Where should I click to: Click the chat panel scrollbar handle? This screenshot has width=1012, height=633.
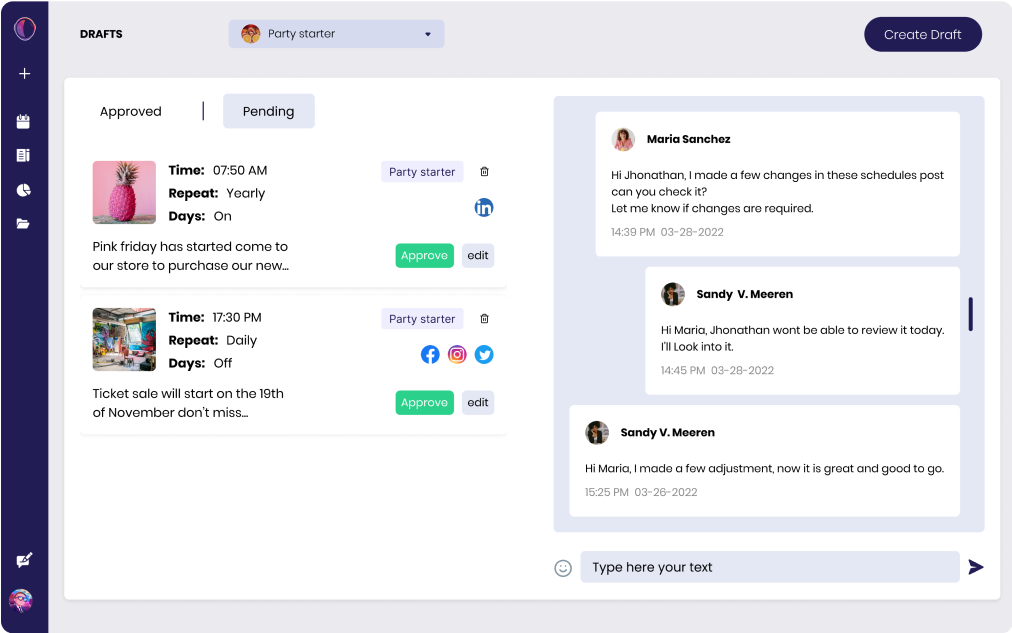click(970, 314)
